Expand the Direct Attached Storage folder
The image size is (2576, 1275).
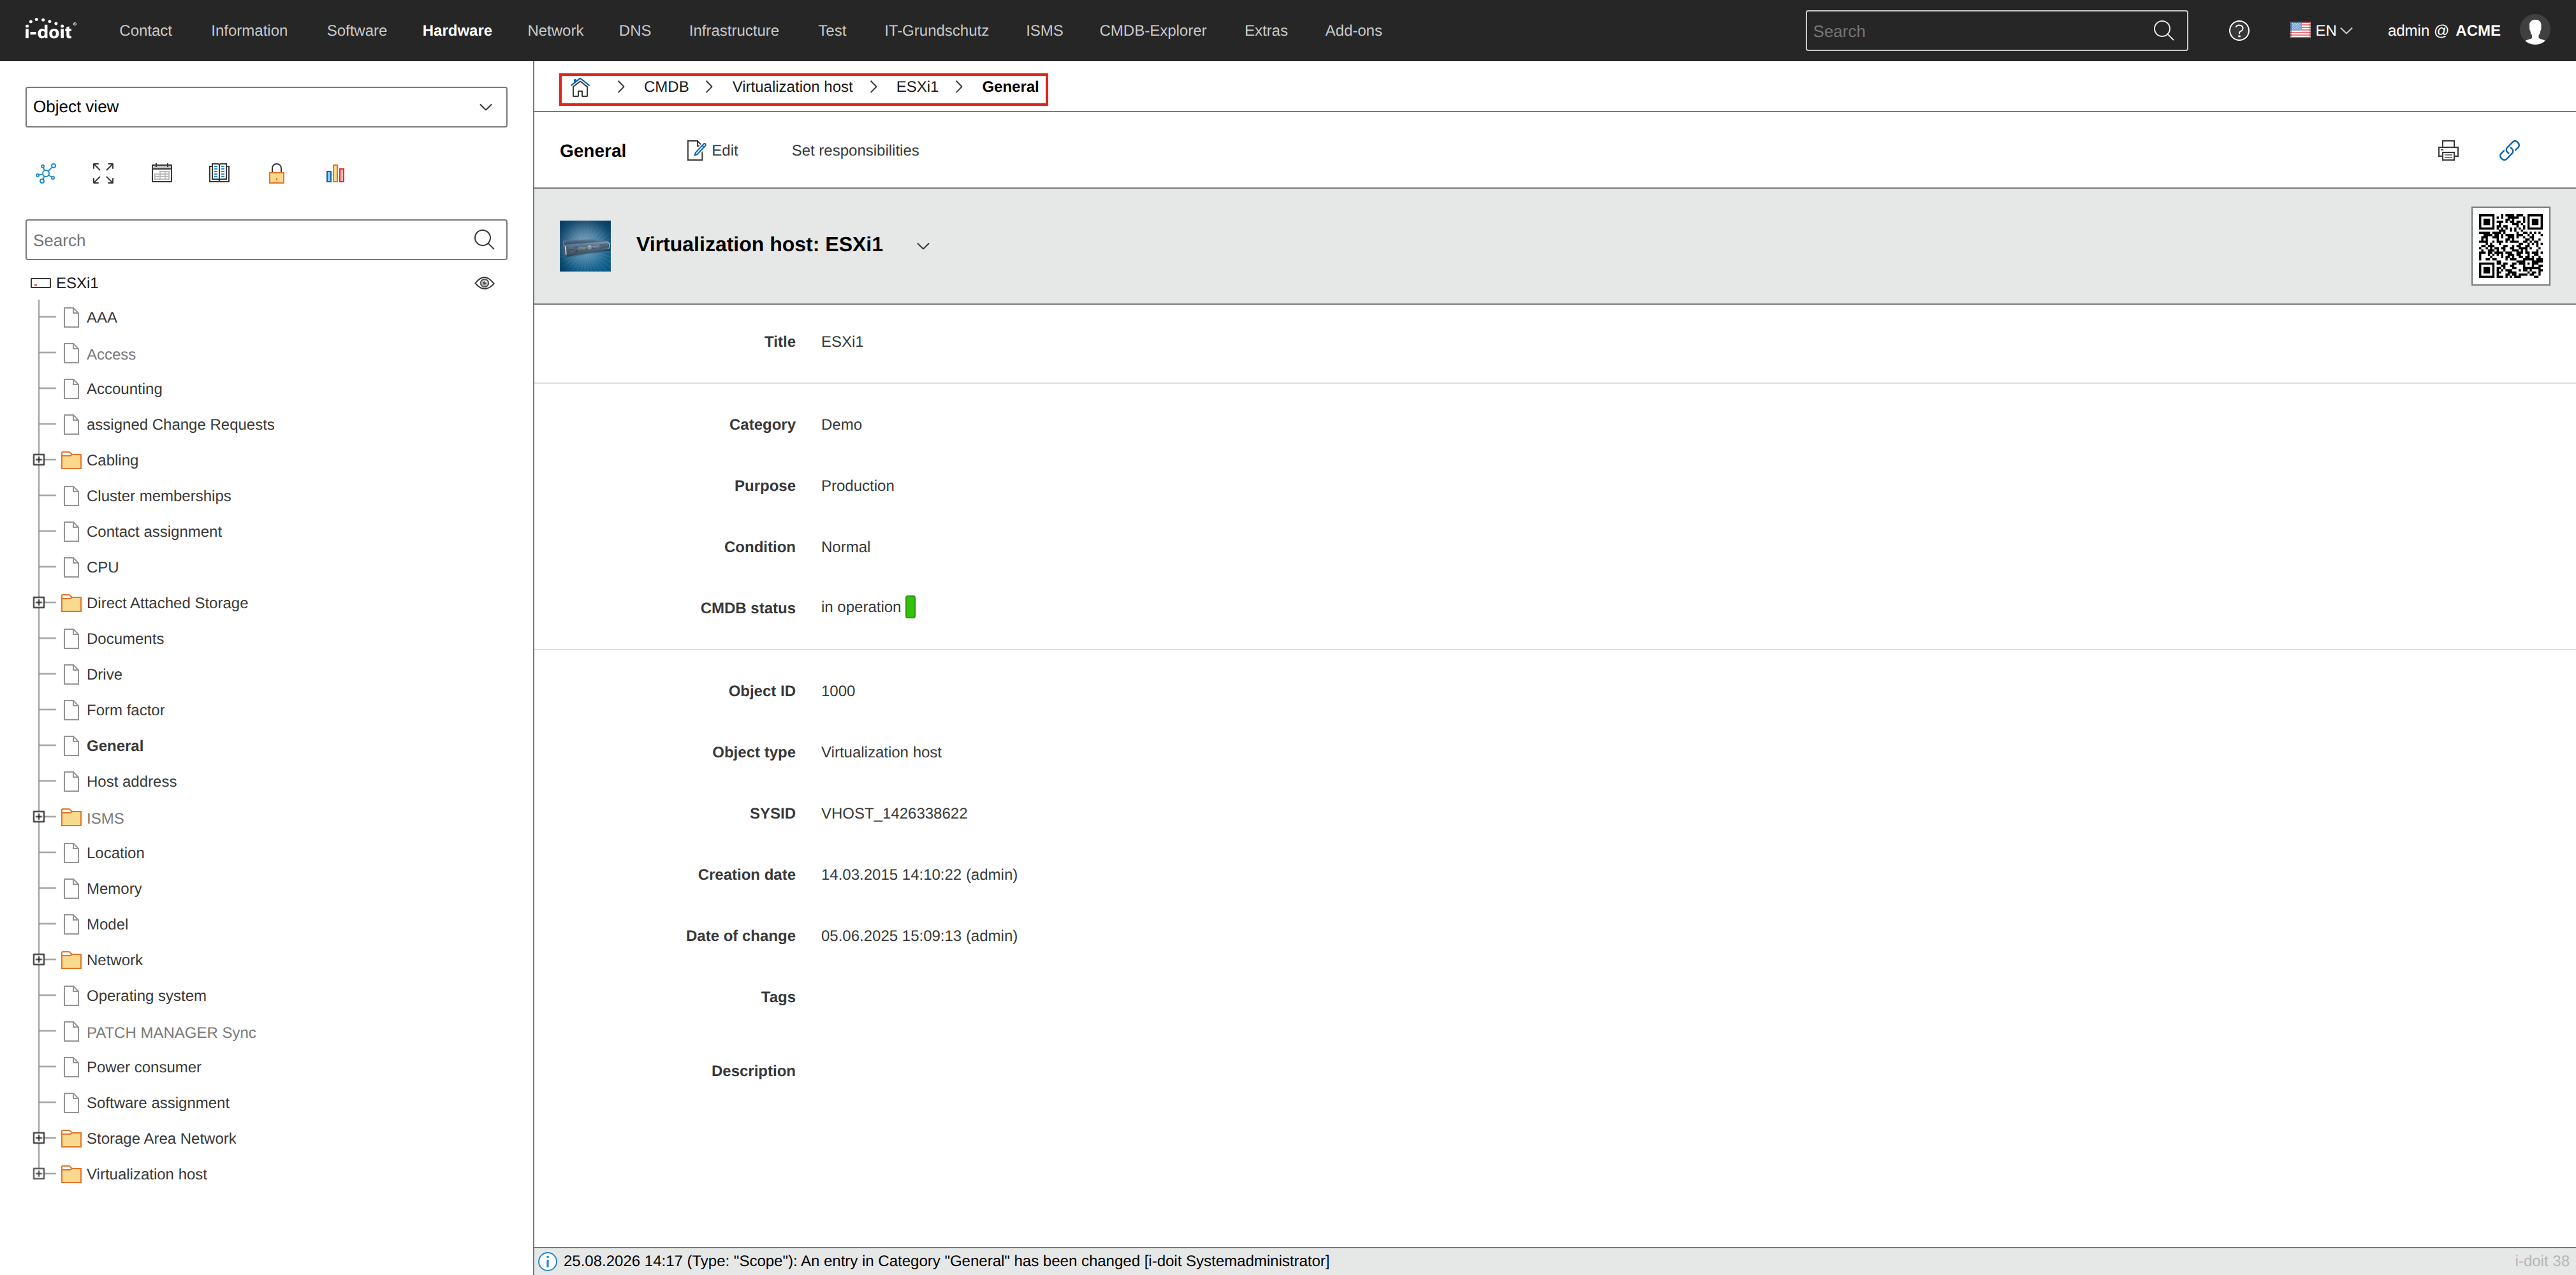[x=39, y=603]
